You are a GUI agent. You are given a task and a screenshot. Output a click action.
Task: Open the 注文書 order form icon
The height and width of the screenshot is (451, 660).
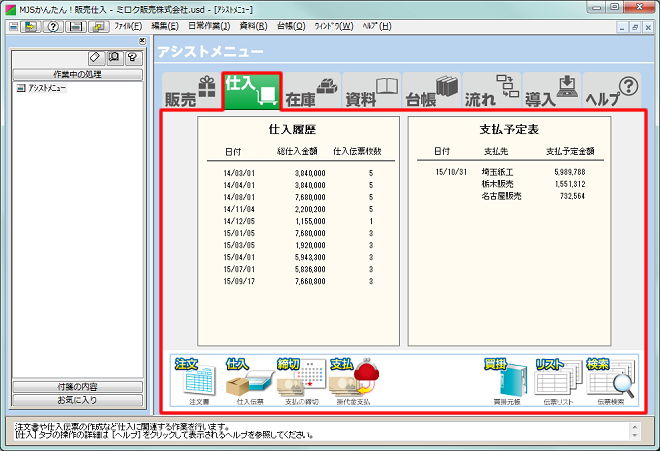click(196, 381)
